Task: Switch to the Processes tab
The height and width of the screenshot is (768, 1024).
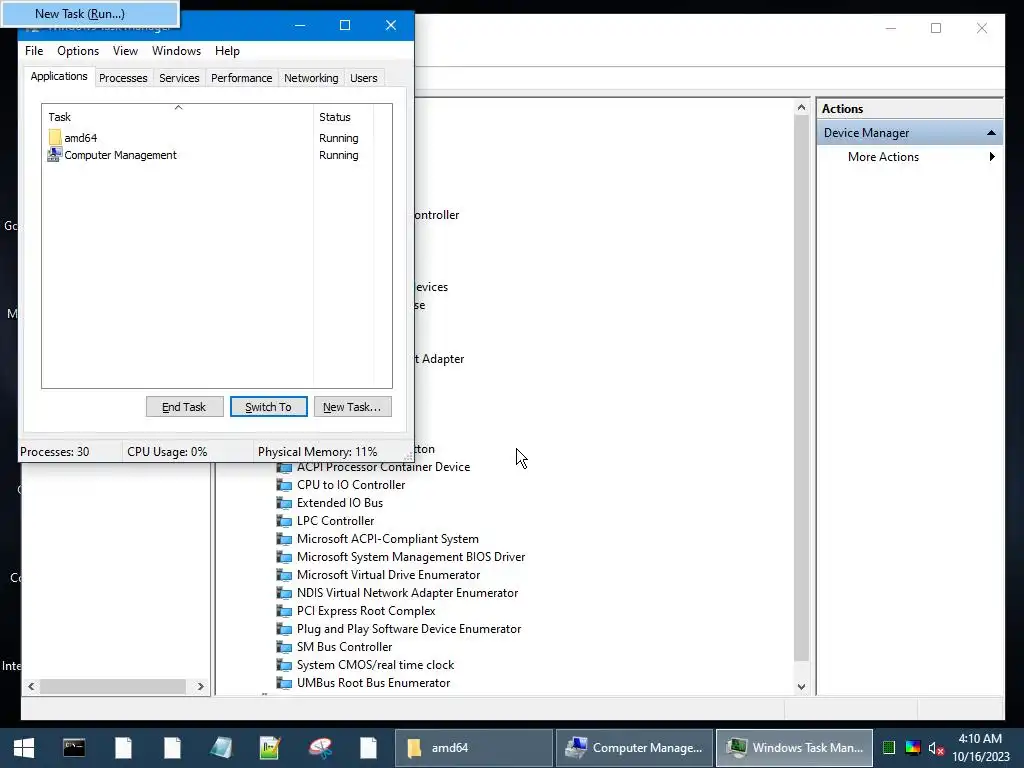Action: coord(123,78)
